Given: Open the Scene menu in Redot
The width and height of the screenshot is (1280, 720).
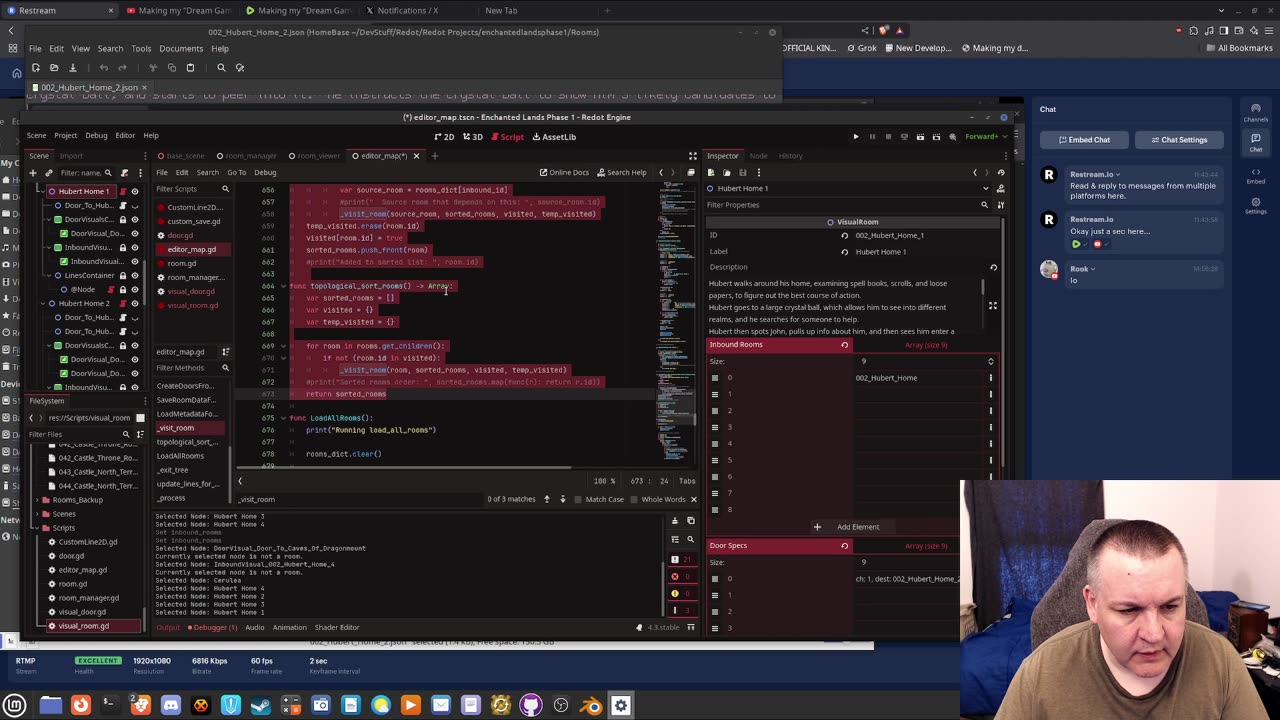Looking at the screenshot, I should [36, 136].
